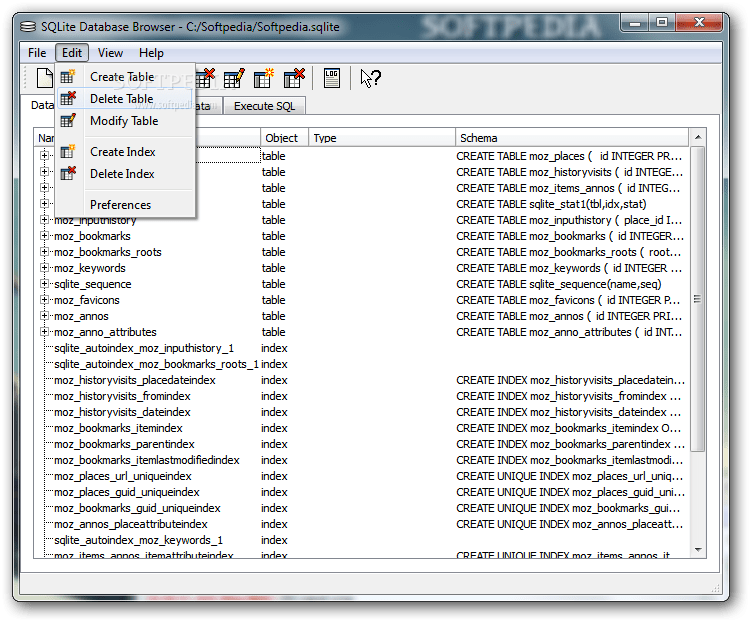The width and height of the screenshot is (750, 622).
Task: Select moz_bookmarks_itemlastmodifiedindex row
Action: tap(361, 460)
